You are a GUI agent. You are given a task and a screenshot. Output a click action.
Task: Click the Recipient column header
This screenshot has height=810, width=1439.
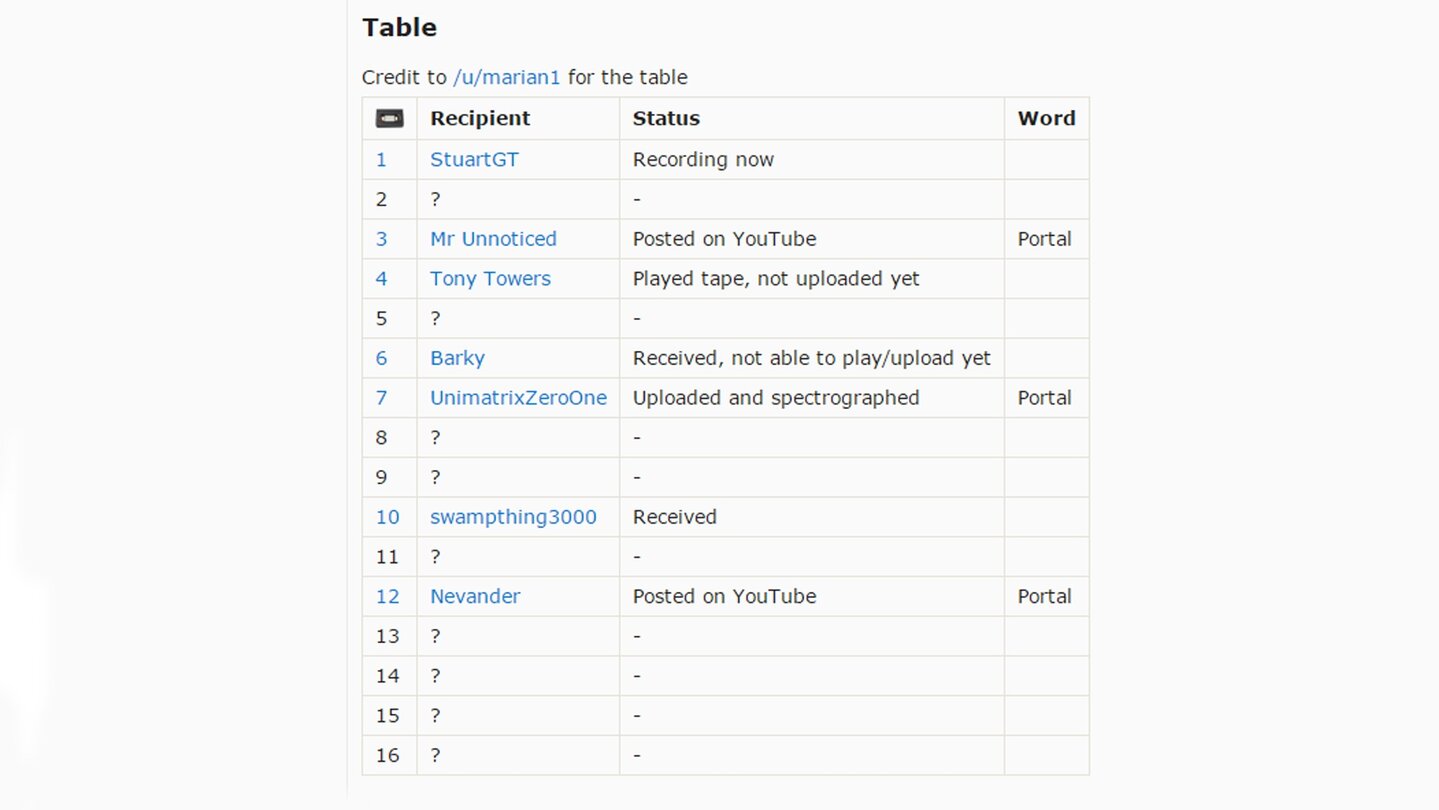(x=480, y=118)
